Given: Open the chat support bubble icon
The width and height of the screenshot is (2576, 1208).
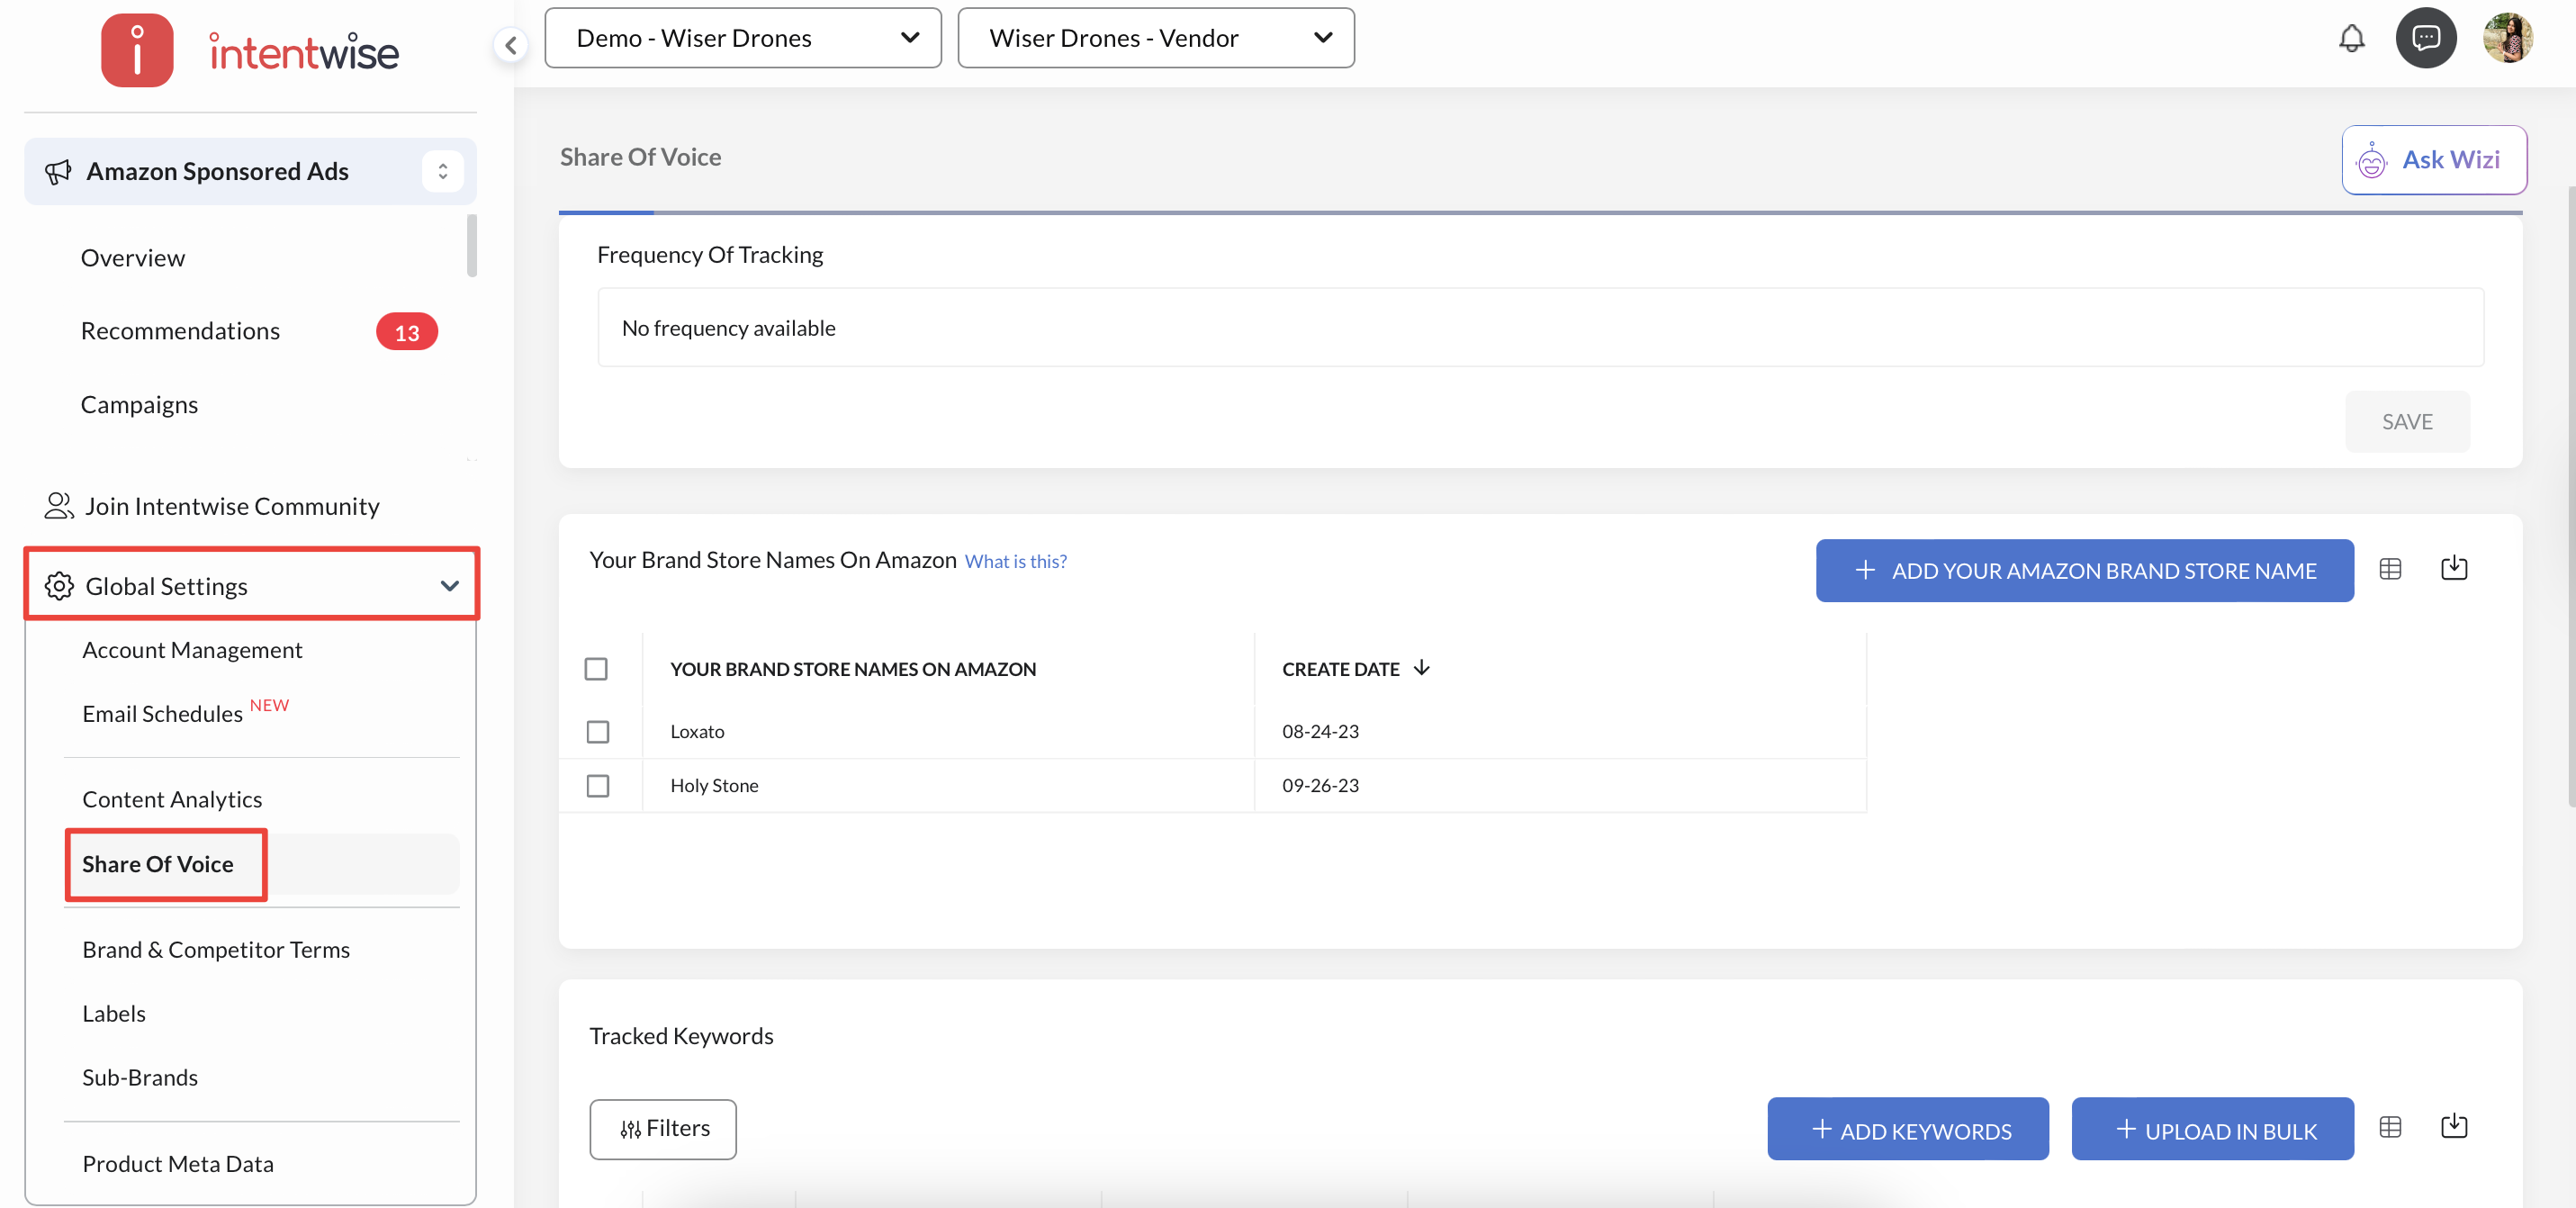Looking at the screenshot, I should pyautogui.click(x=2425, y=38).
